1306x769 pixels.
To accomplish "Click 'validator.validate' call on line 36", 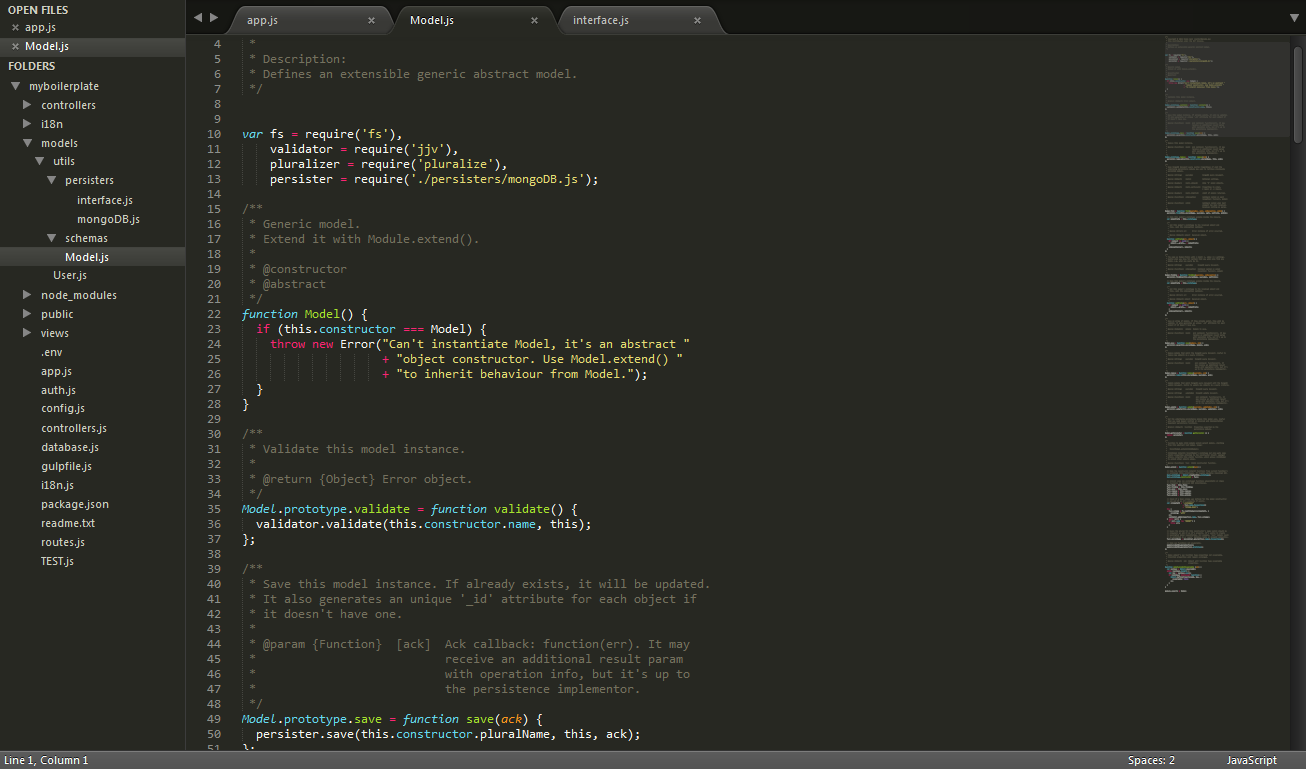I will [319, 524].
